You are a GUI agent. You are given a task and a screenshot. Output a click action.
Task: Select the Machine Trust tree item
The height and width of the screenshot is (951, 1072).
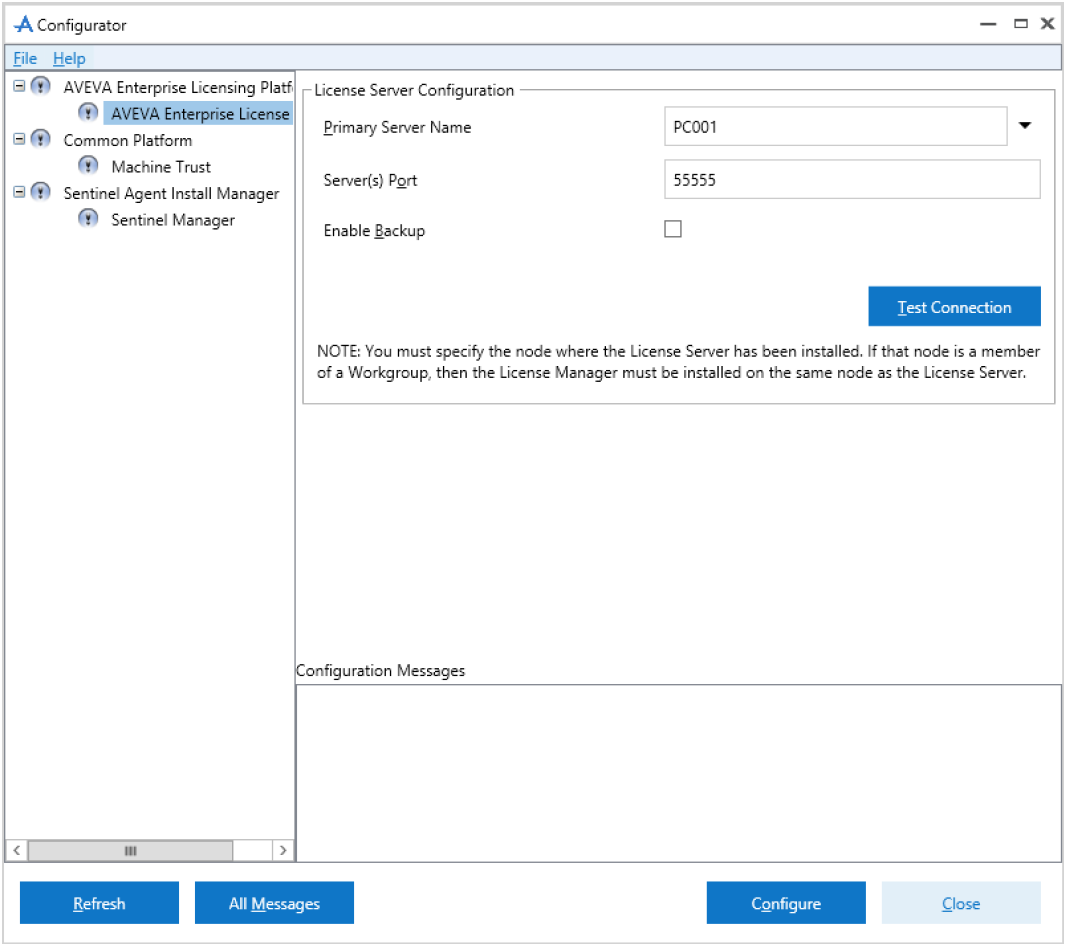(x=161, y=168)
